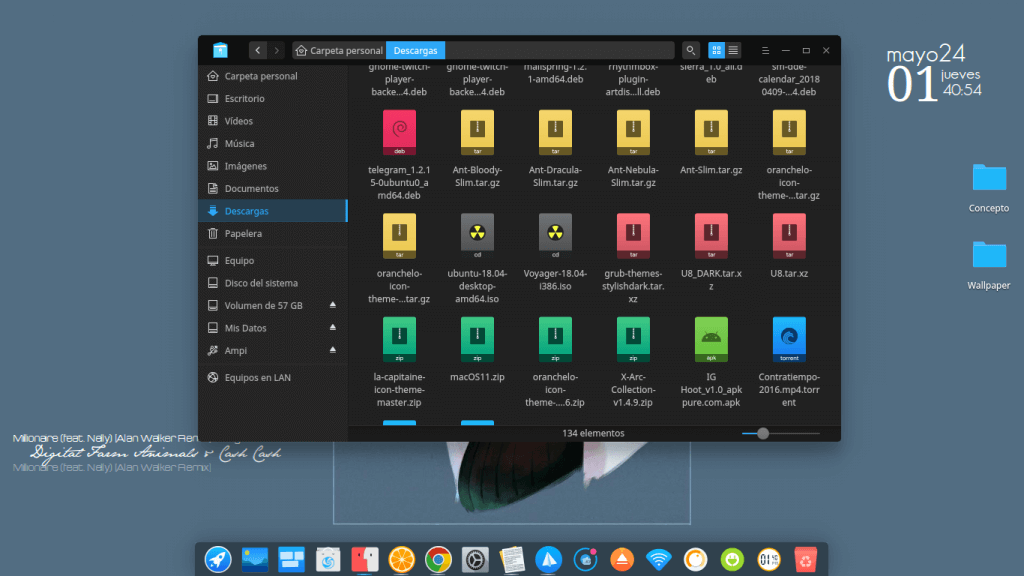Open Google Chrome from the dock
Image resolution: width=1024 pixels, height=576 pixels.
tap(436, 559)
